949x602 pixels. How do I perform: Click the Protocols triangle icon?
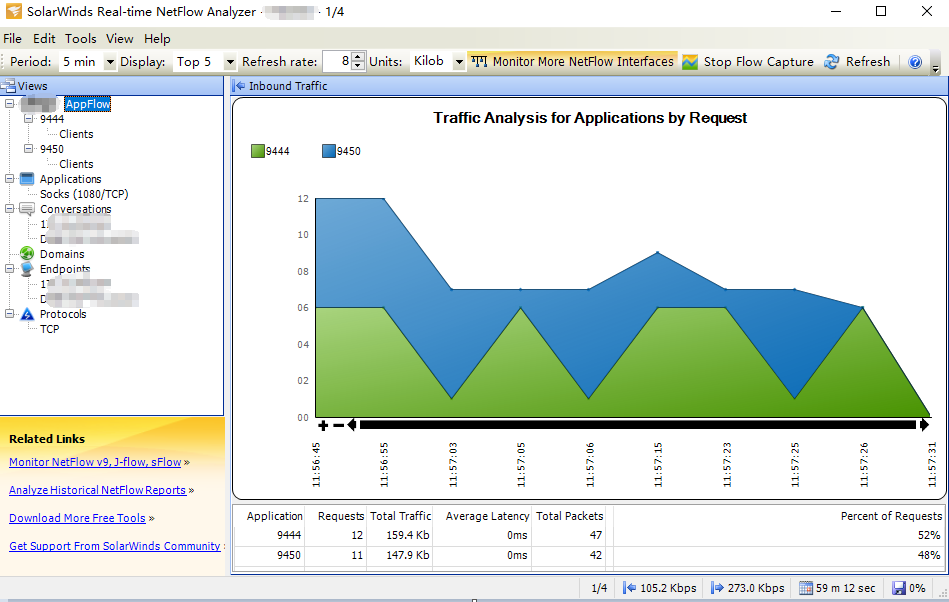[x=27, y=314]
